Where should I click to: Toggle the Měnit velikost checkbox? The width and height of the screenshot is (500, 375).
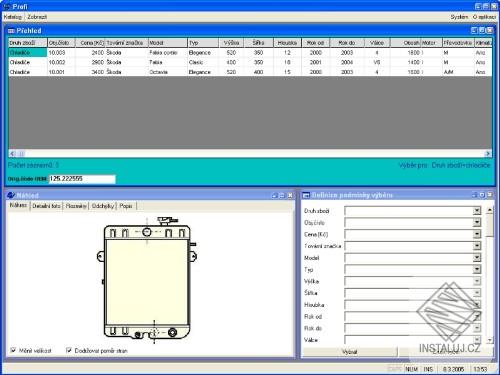13,350
